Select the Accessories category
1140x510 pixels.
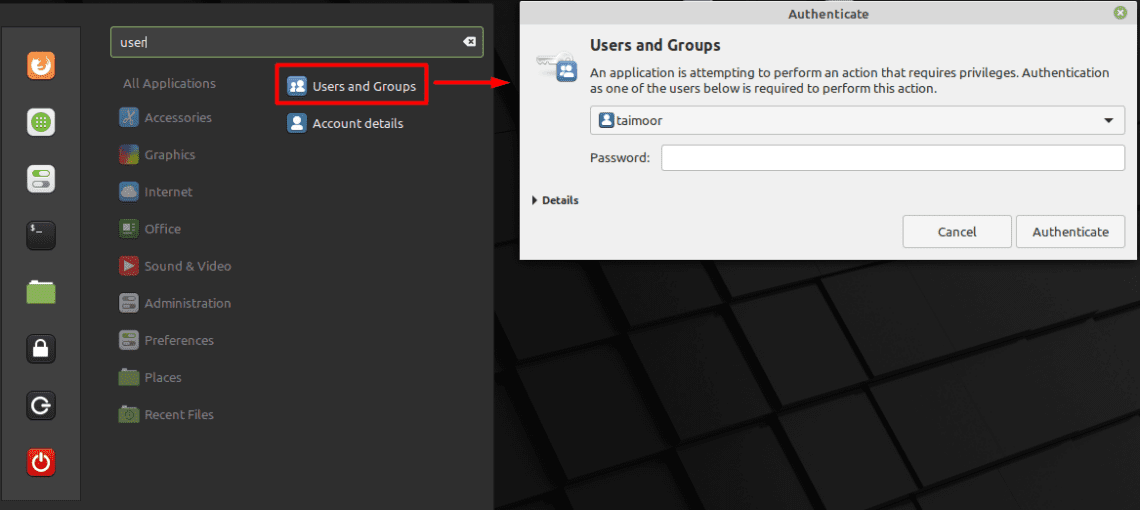click(x=166, y=117)
